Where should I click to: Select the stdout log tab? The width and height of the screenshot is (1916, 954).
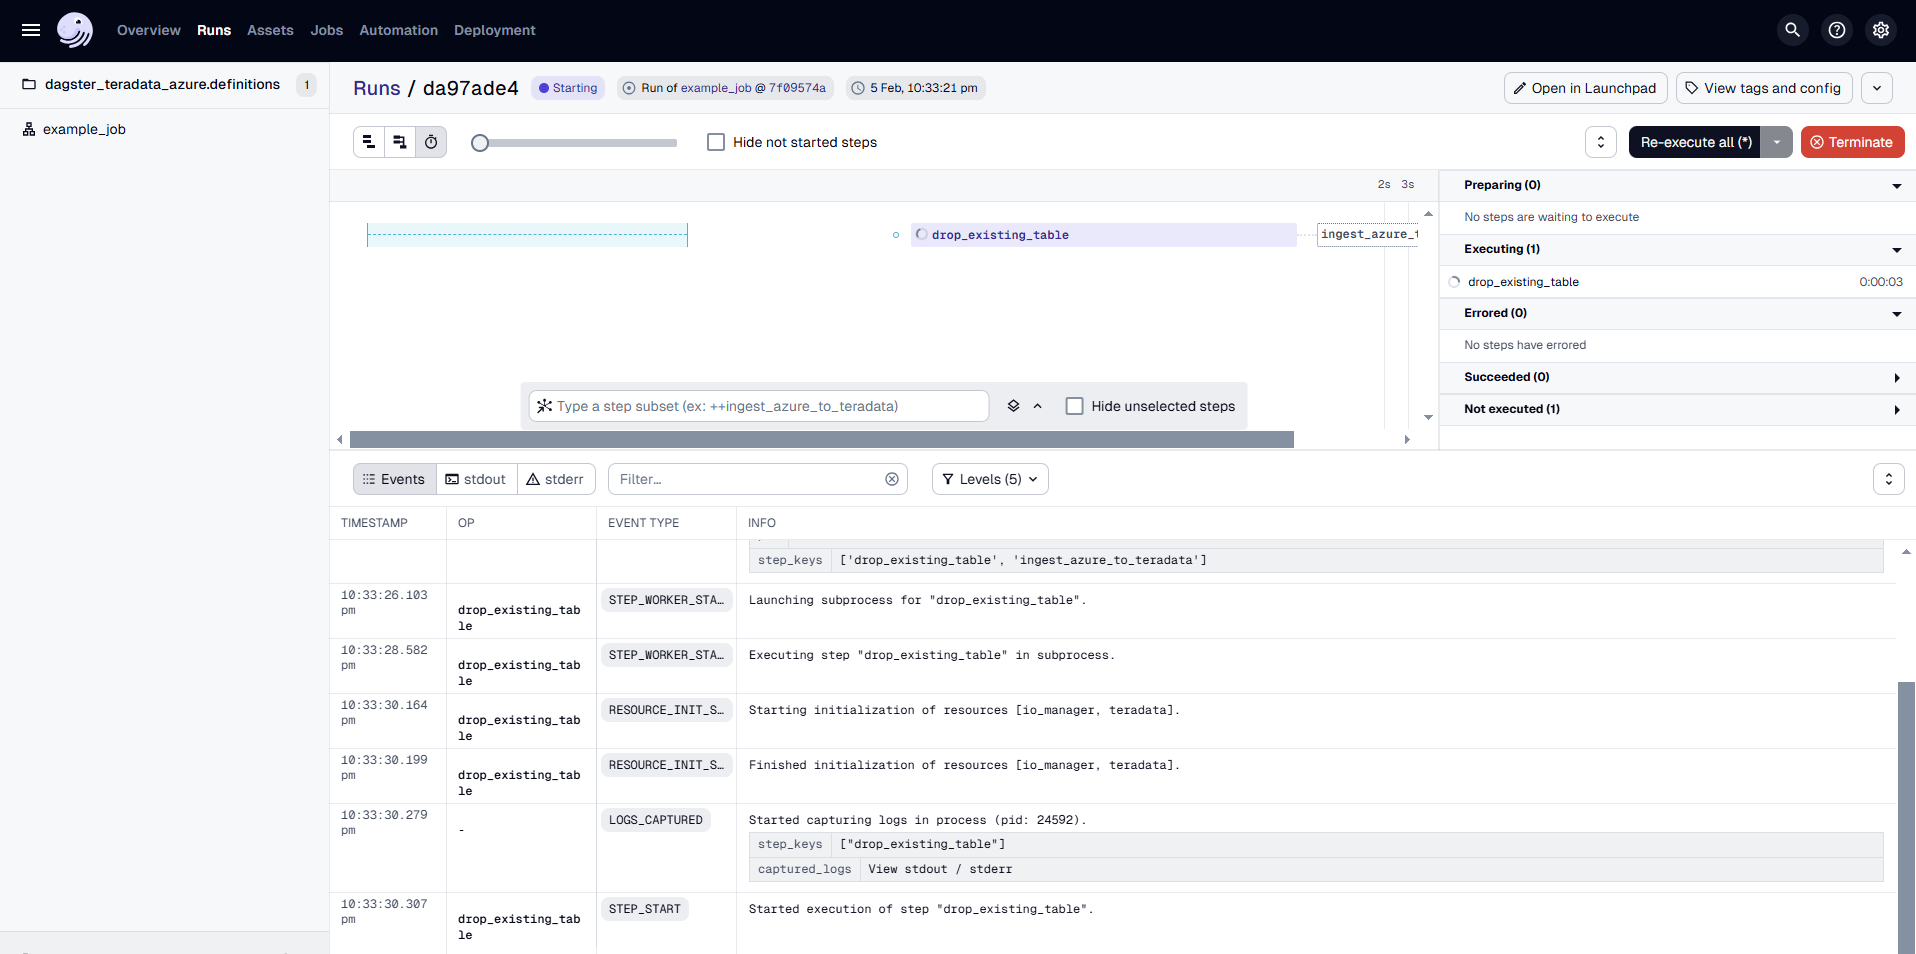477,479
